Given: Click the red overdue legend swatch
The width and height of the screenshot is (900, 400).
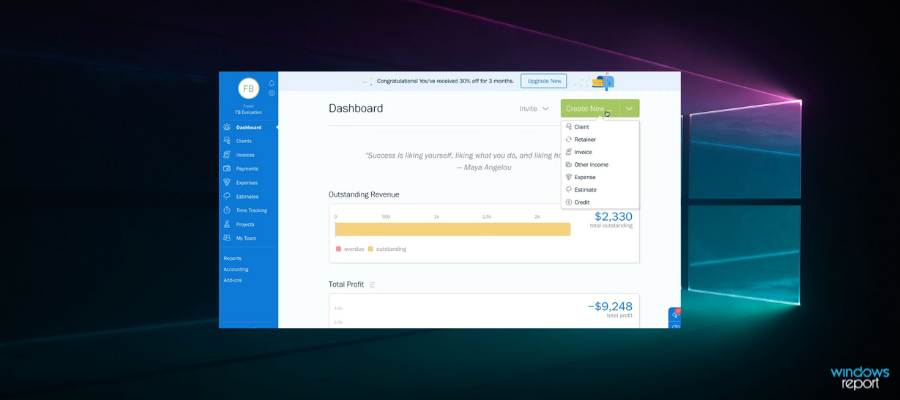Looking at the screenshot, I should [338, 249].
